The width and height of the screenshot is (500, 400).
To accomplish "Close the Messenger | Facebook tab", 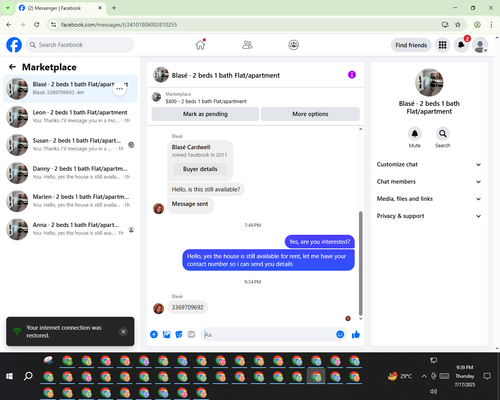I will click(x=100, y=8).
